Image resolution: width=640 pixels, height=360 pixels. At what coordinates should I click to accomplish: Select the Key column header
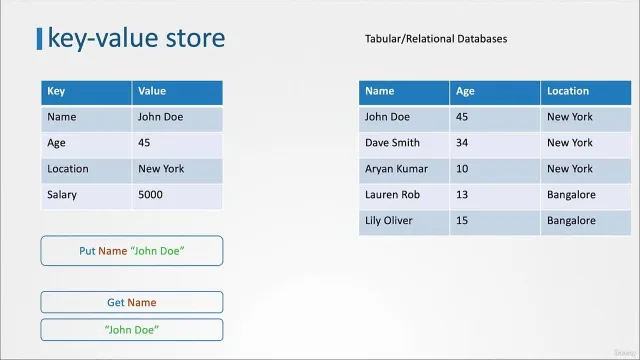86,93
